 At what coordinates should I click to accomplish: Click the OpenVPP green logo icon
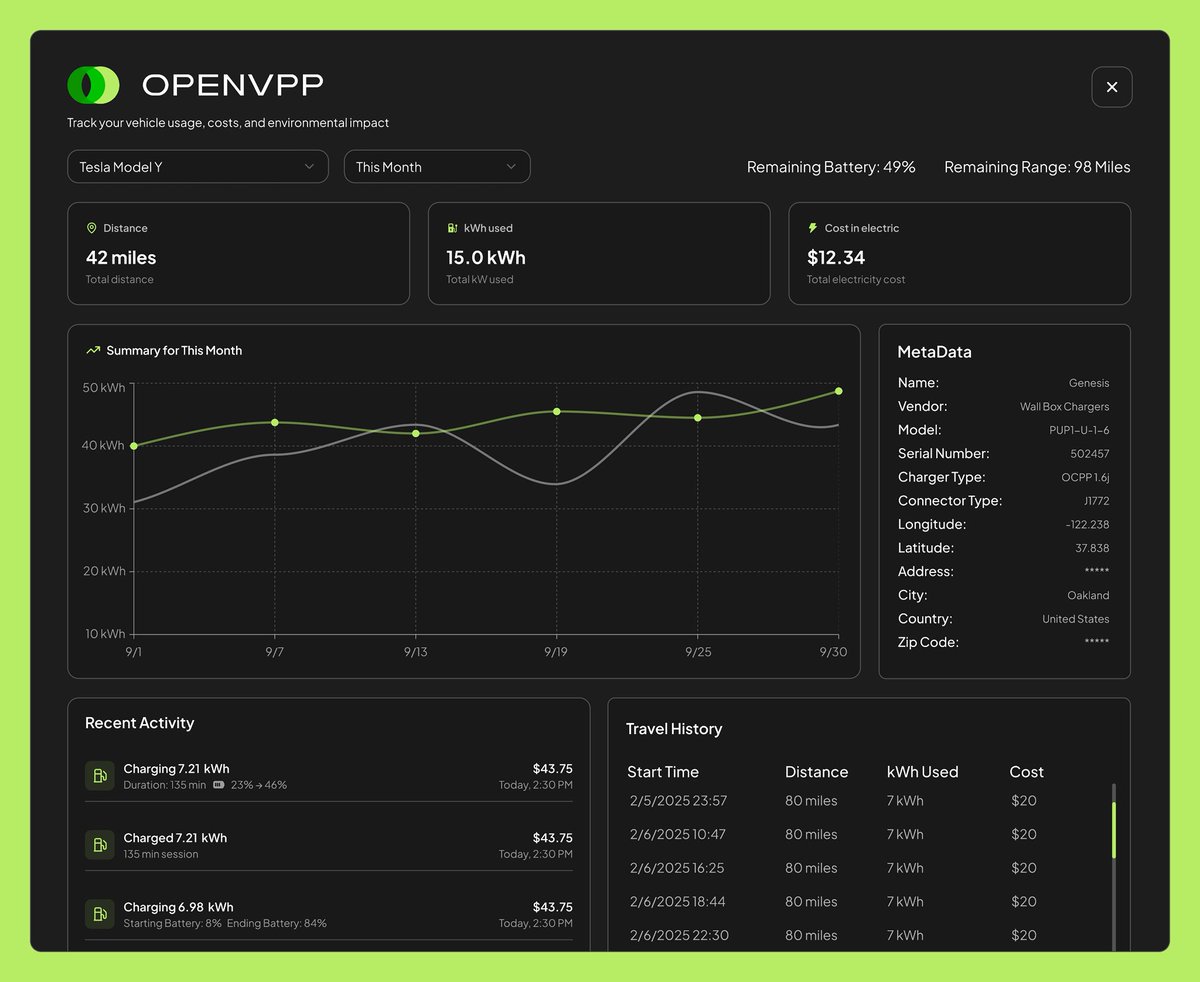coord(93,85)
